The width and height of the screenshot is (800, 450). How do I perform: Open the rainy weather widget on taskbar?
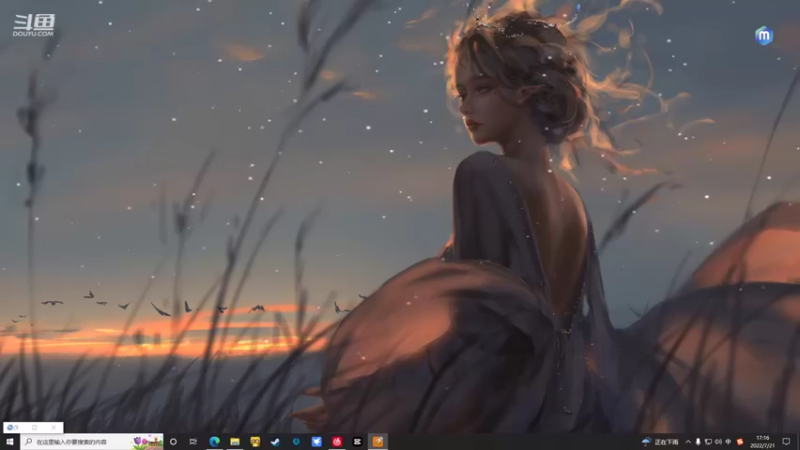pyautogui.click(x=660, y=442)
